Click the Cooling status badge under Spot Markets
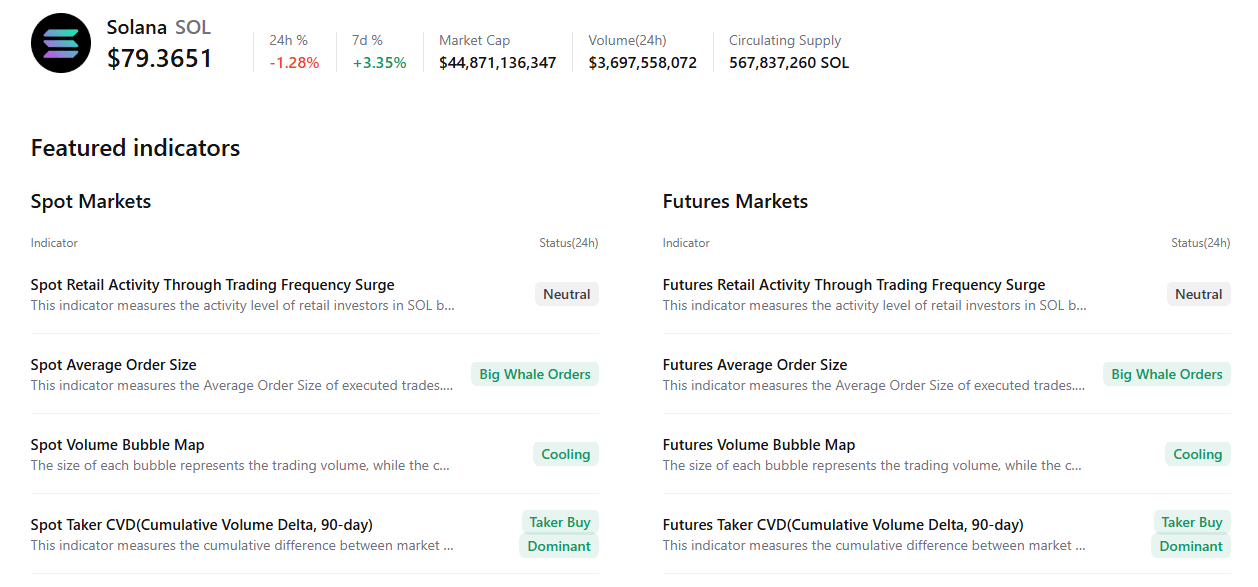Viewport: 1258px width, 587px height. coord(565,454)
